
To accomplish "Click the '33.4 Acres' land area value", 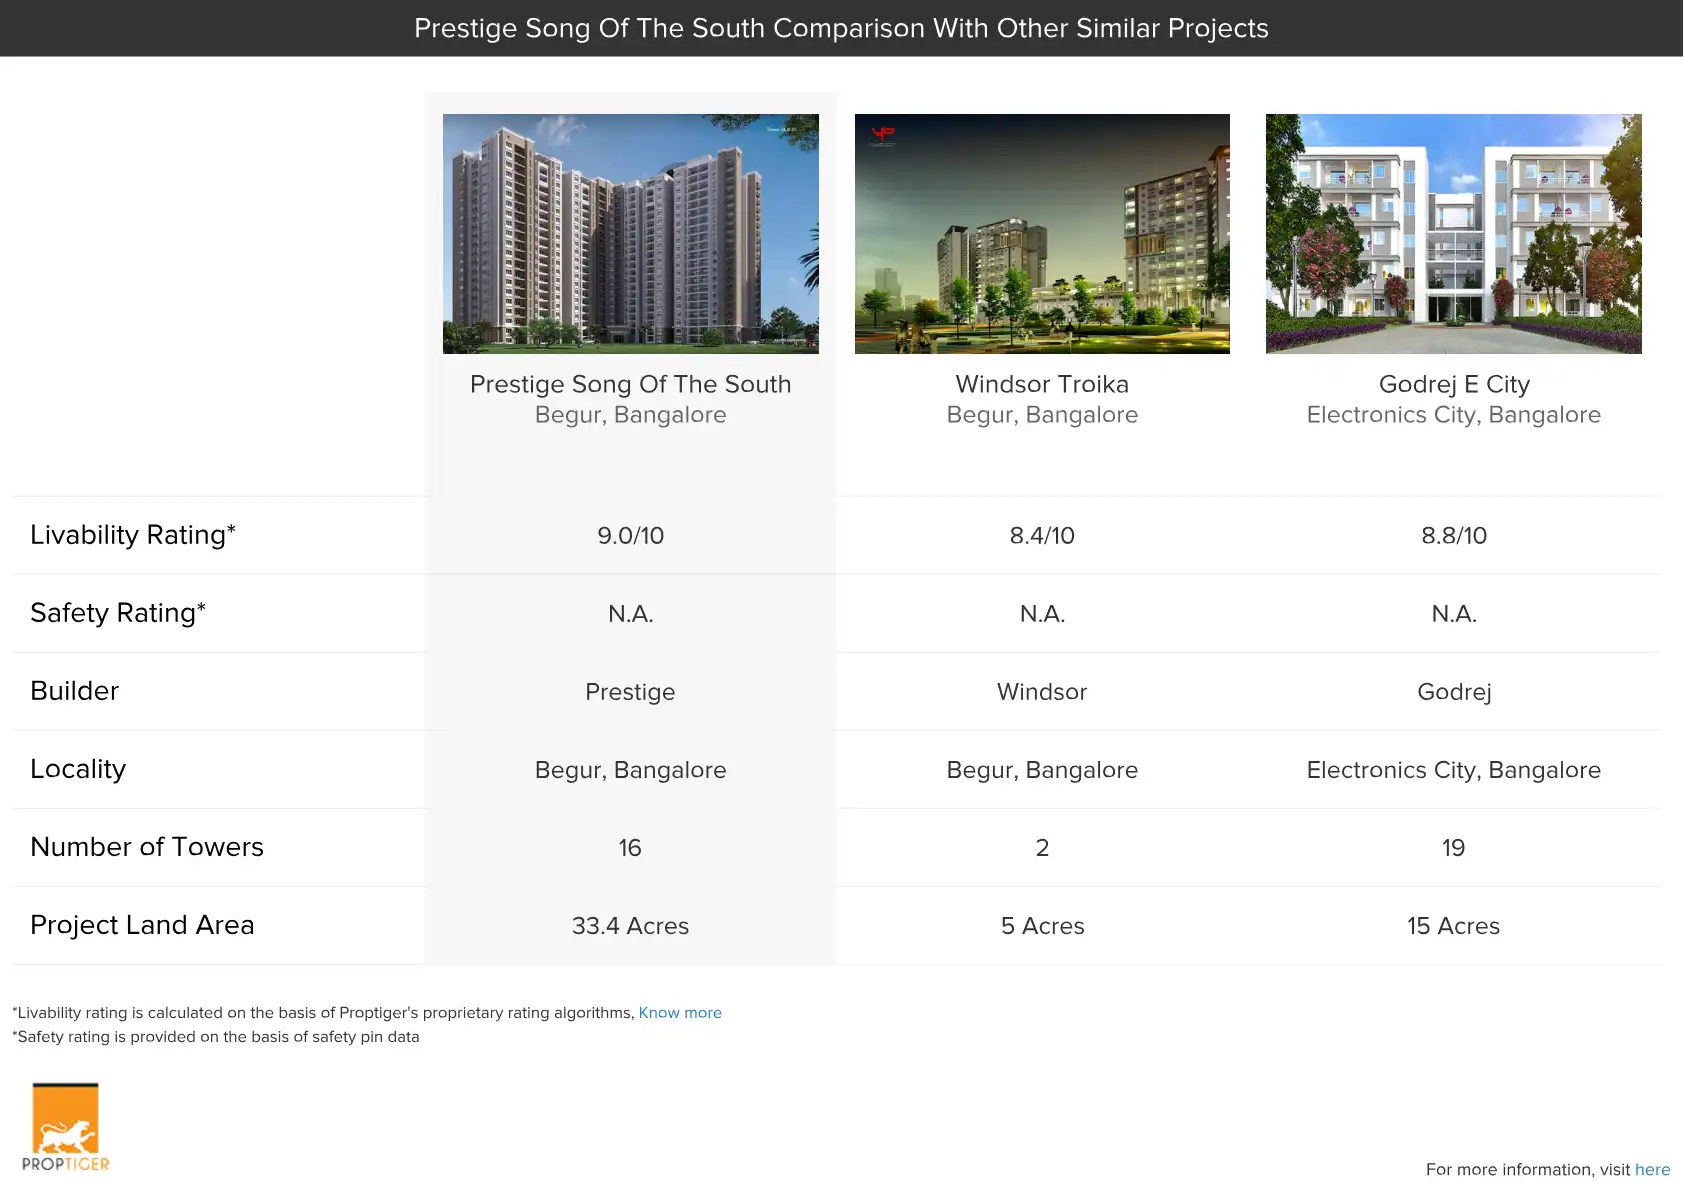I will coord(630,926).
